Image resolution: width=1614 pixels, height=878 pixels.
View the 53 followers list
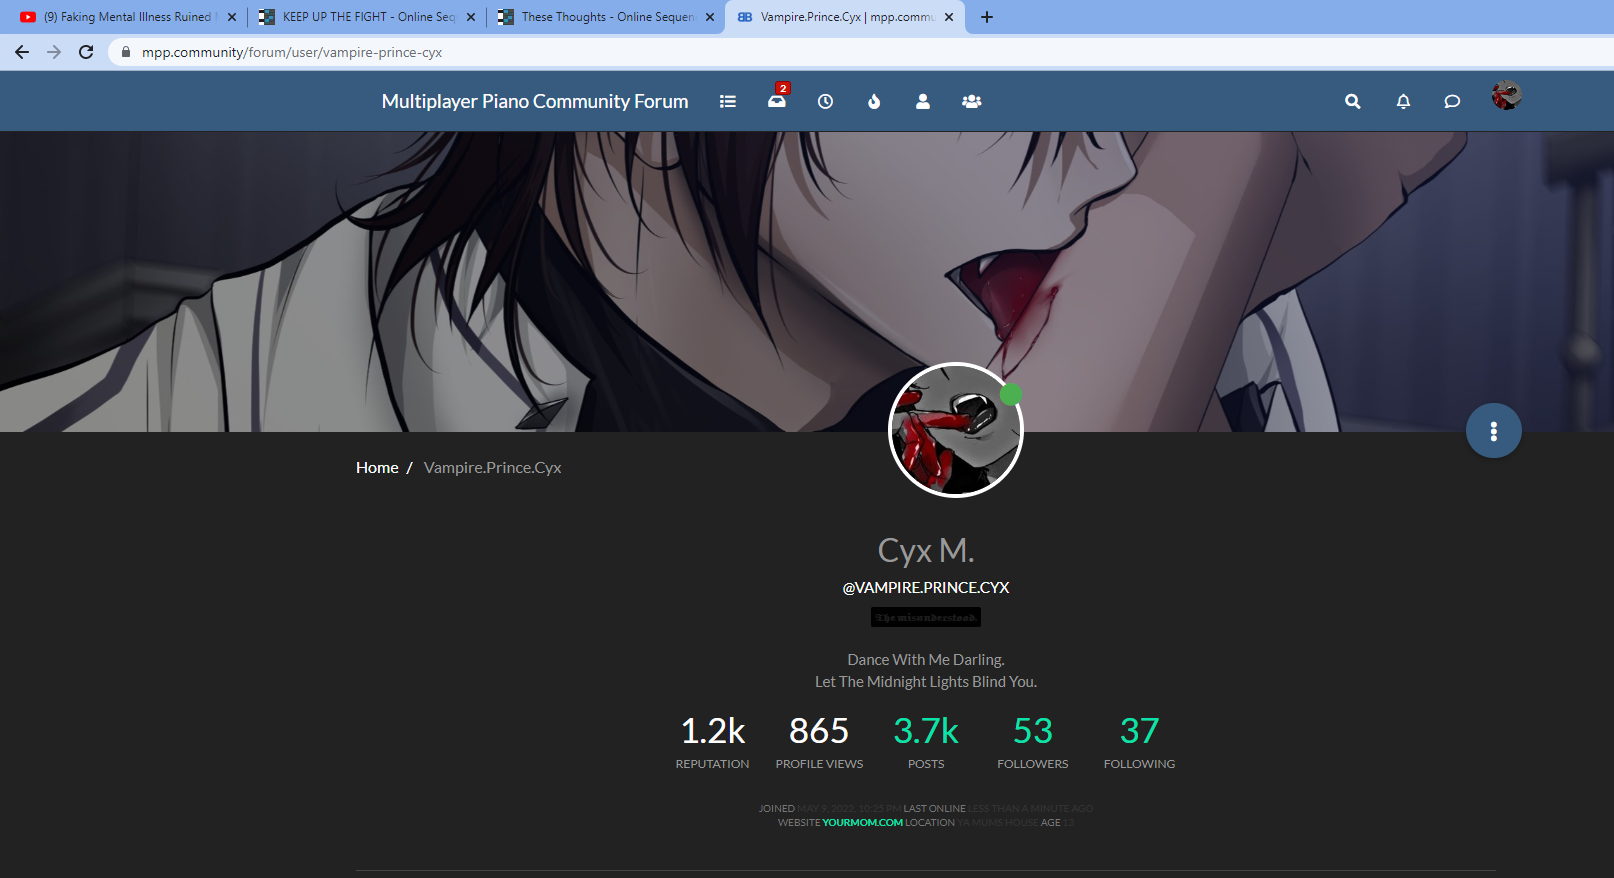point(1033,731)
